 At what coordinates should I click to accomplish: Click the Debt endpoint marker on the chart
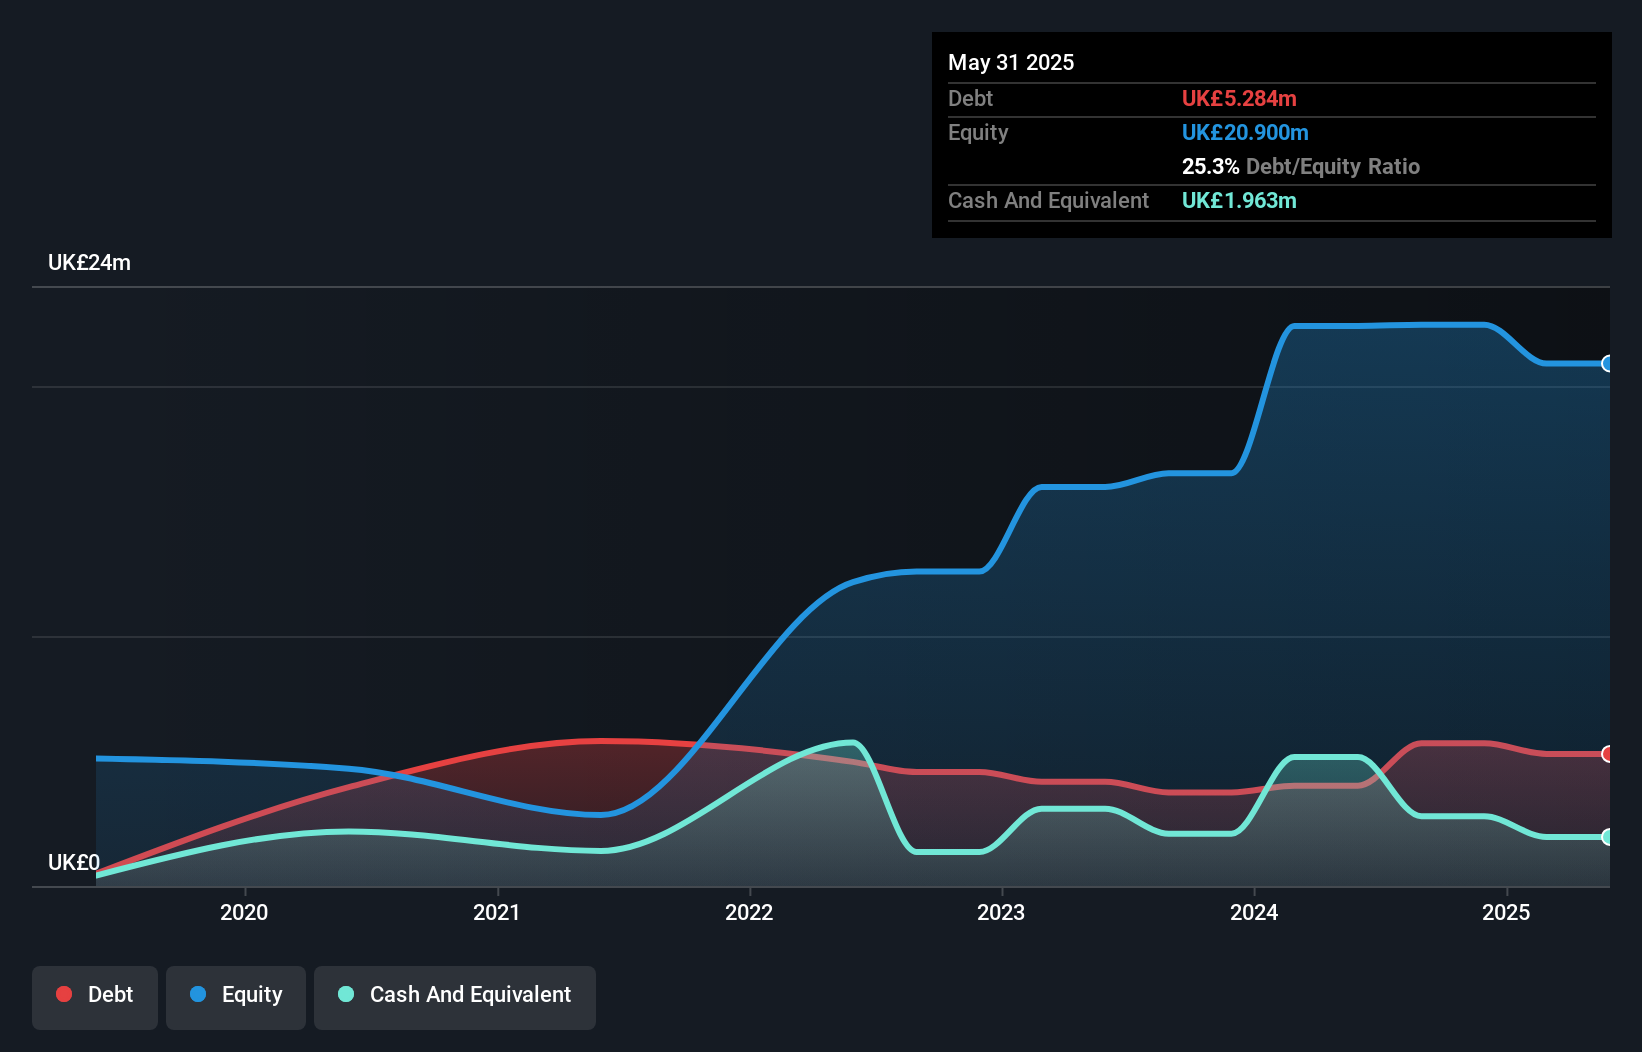pos(1608,754)
